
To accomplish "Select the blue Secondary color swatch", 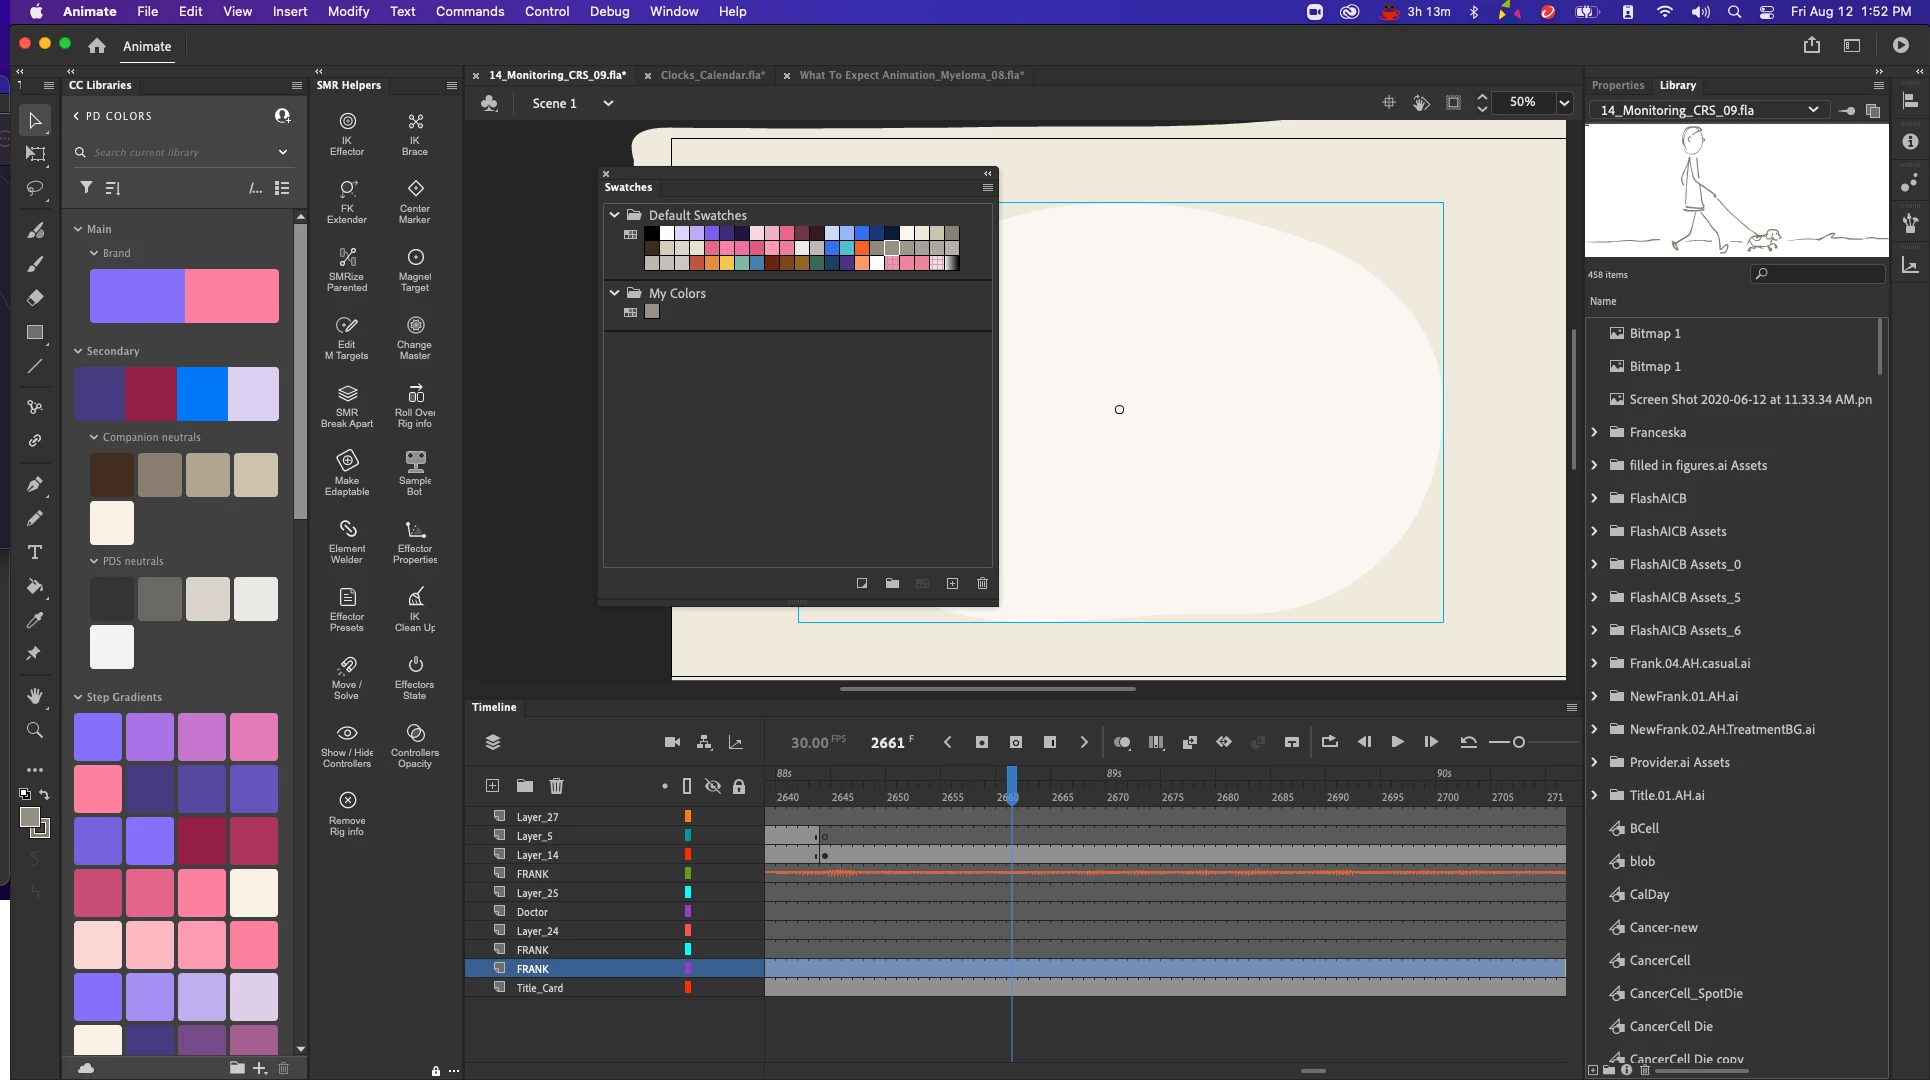I will 202,394.
